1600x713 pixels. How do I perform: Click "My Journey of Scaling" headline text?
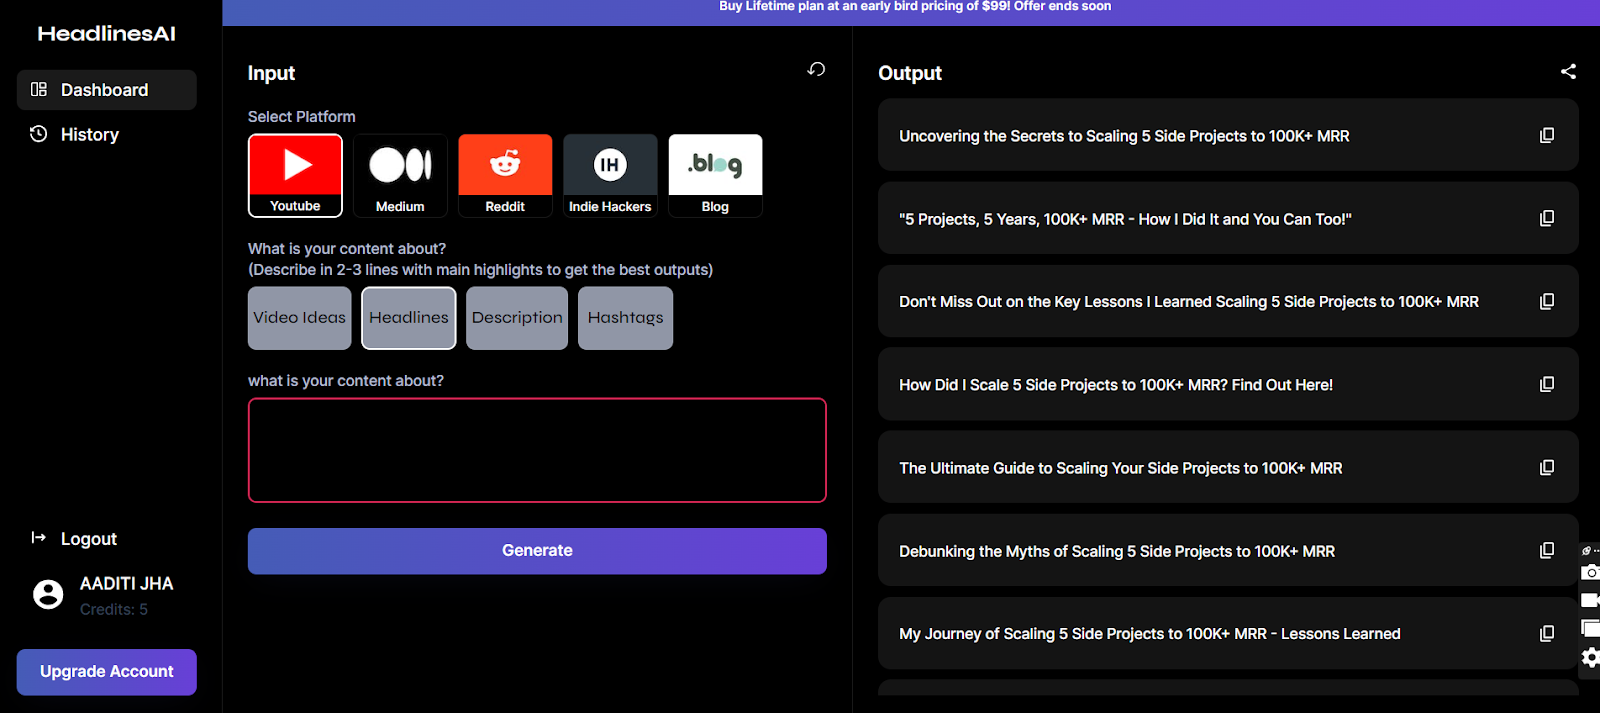click(x=1150, y=634)
